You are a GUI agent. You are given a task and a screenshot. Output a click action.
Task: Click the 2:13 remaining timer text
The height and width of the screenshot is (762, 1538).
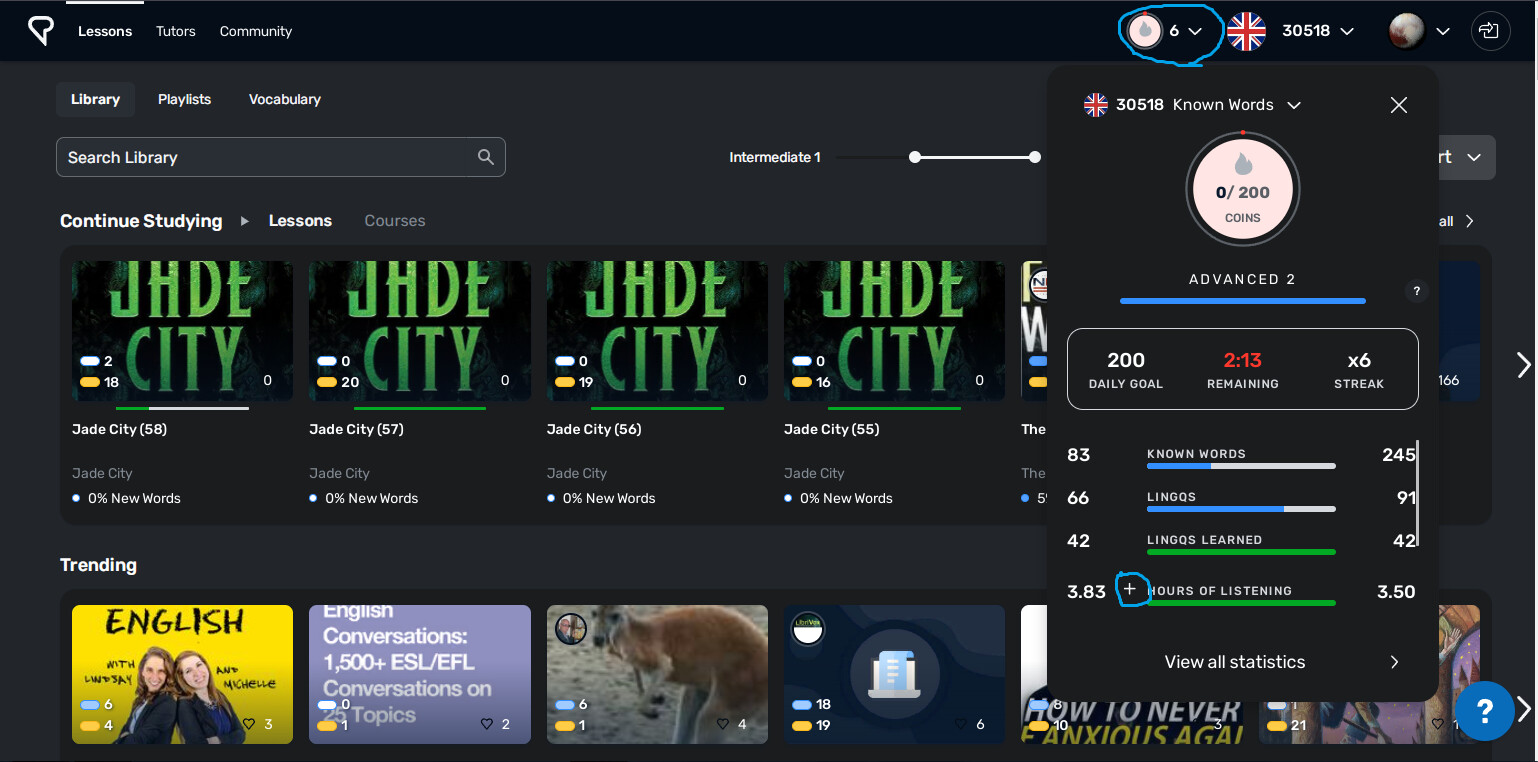[x=1243, y=360]
